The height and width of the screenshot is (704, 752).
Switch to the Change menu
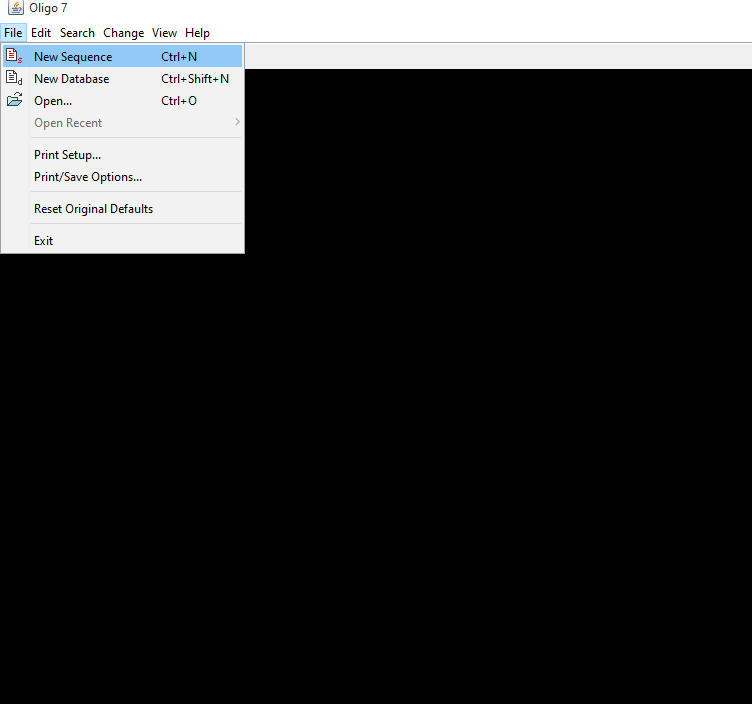(x=123, y=33)
